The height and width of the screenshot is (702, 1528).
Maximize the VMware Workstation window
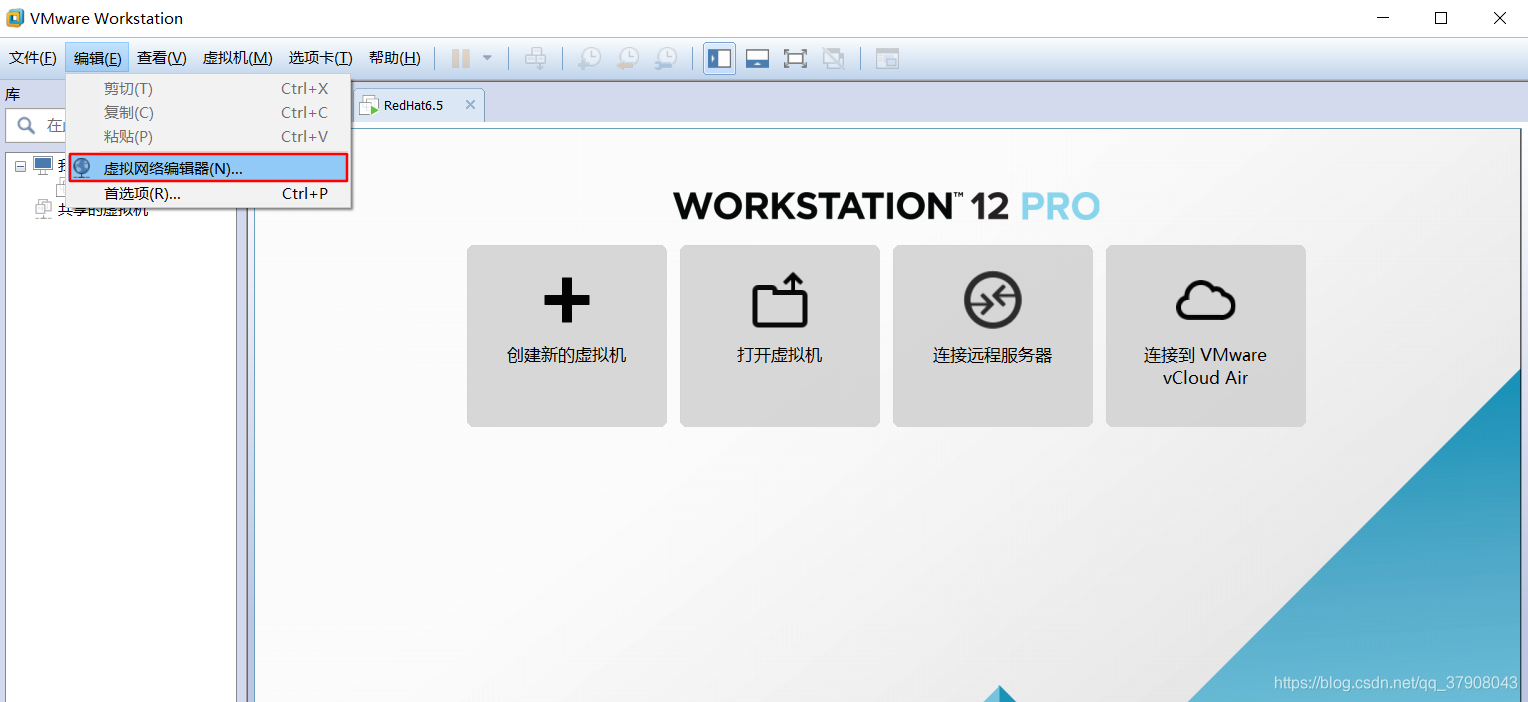coord(1441,18)
